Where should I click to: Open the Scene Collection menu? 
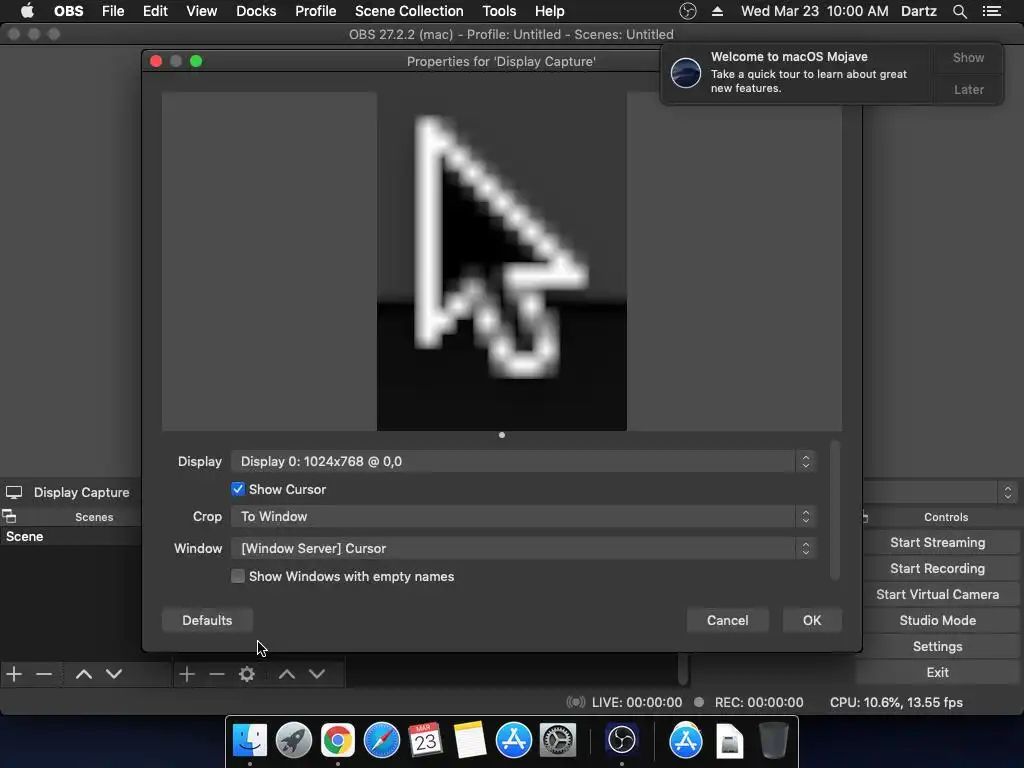[409, 11]
